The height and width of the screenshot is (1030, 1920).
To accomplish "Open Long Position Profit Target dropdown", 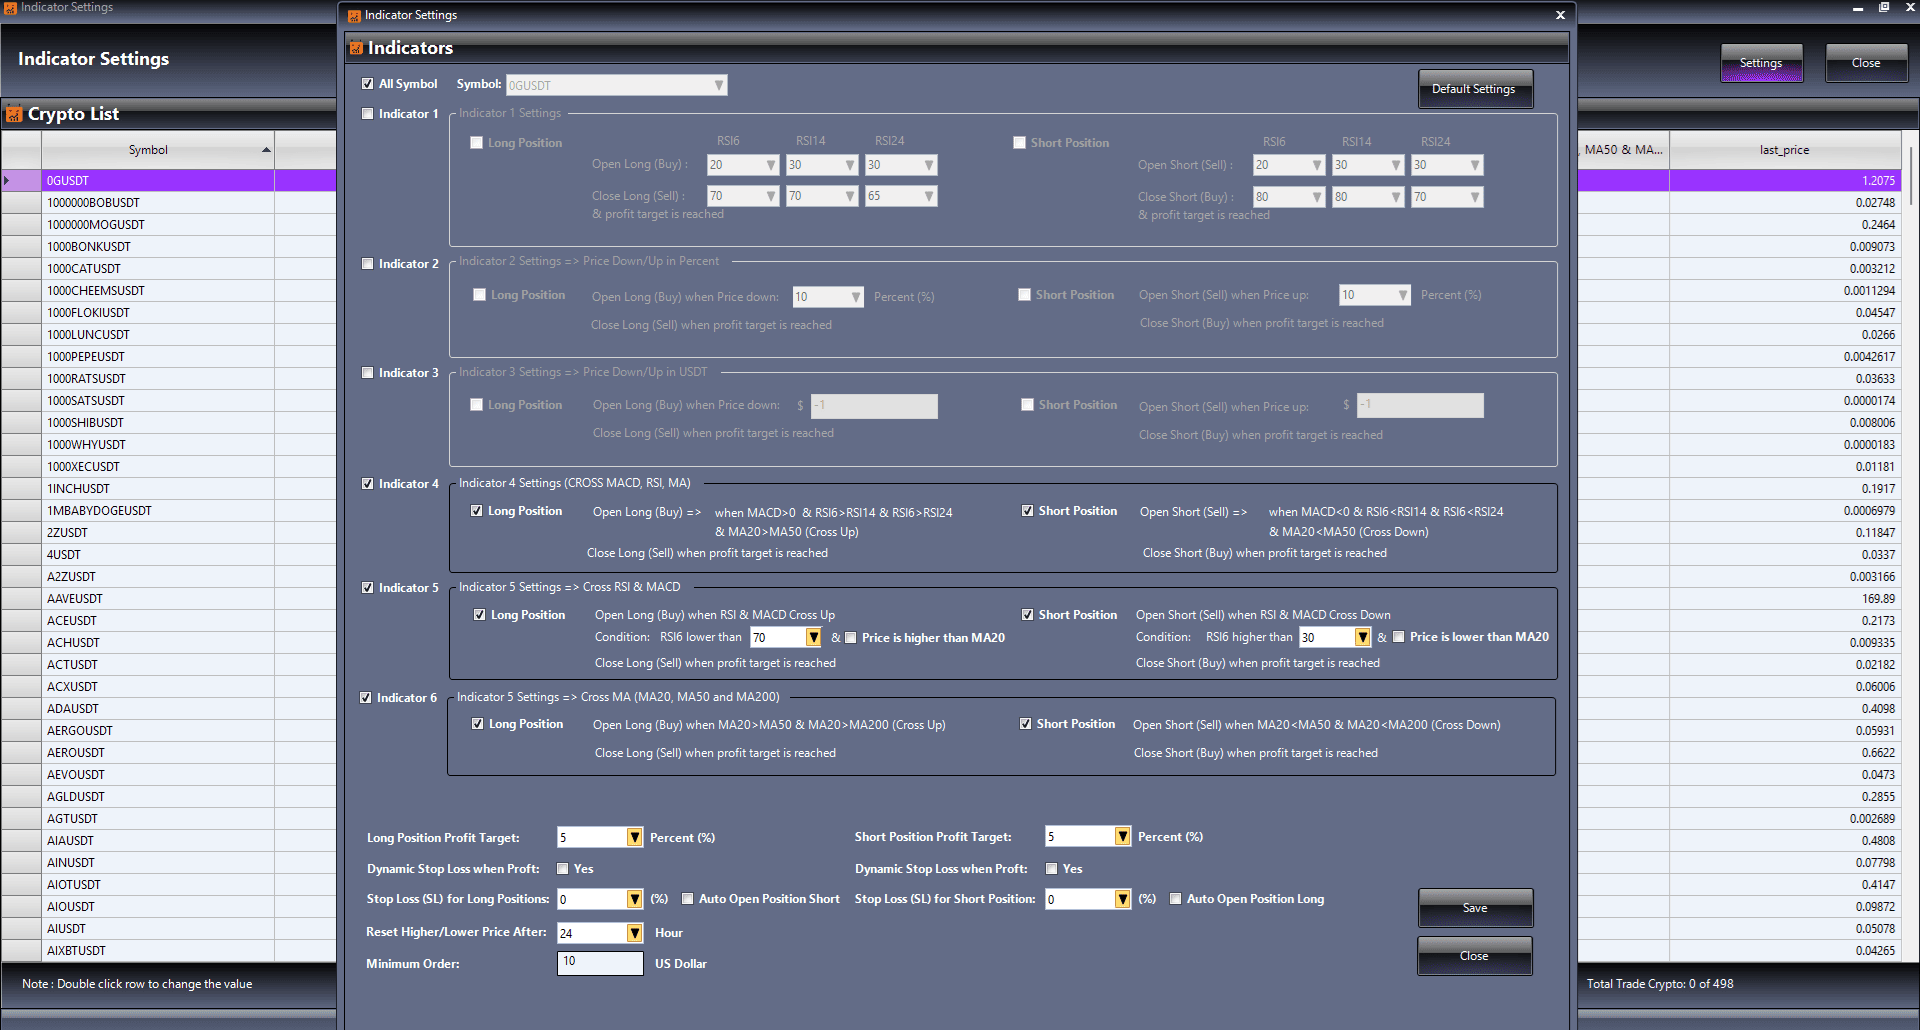I will pyautogui.click(x=634, y=837).
